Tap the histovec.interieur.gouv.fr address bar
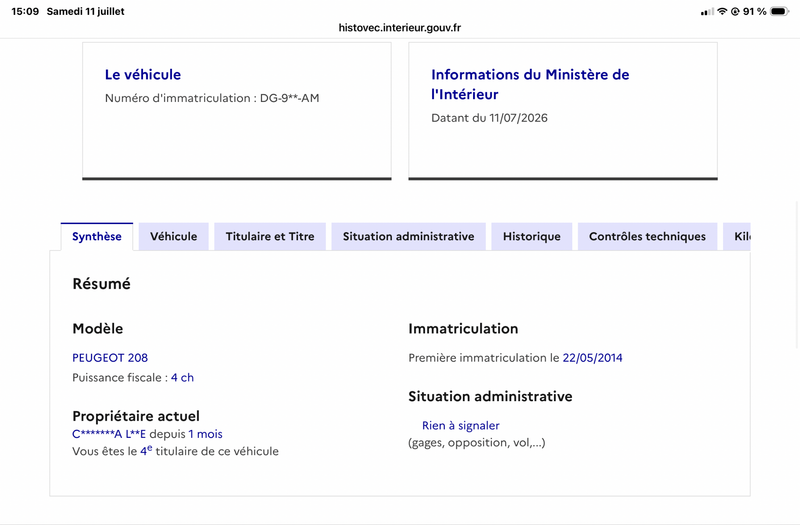 pos(399,28)
